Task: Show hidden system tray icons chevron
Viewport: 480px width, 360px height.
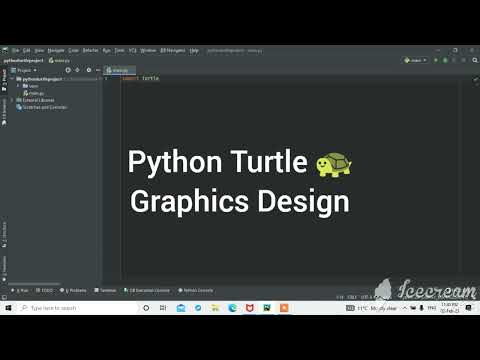Action: click(404, 308)
